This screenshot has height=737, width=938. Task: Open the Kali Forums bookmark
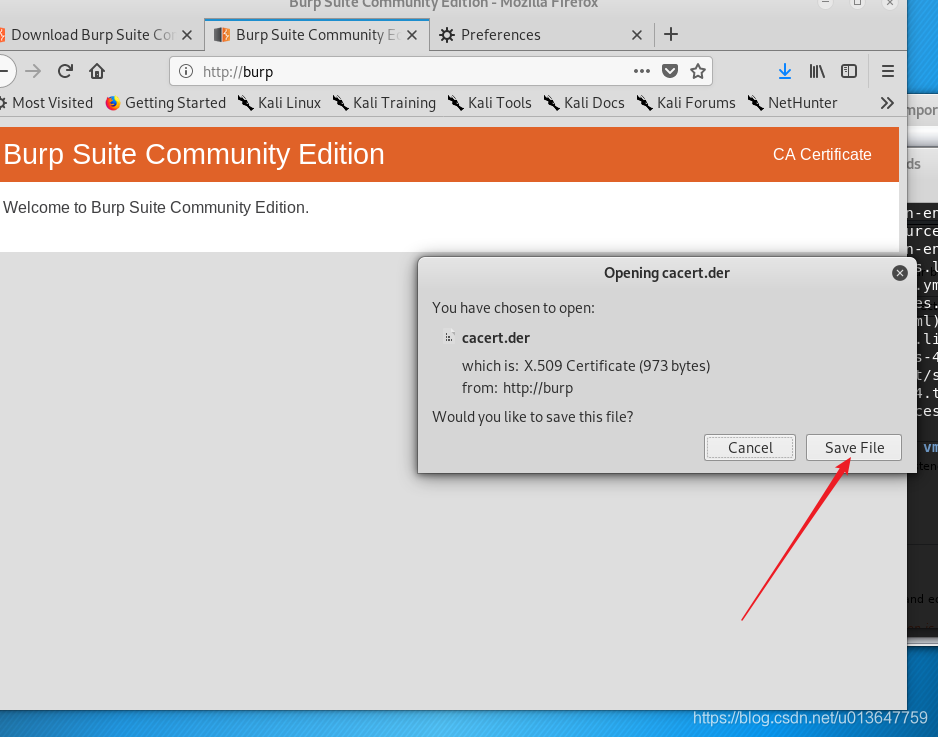686,103
